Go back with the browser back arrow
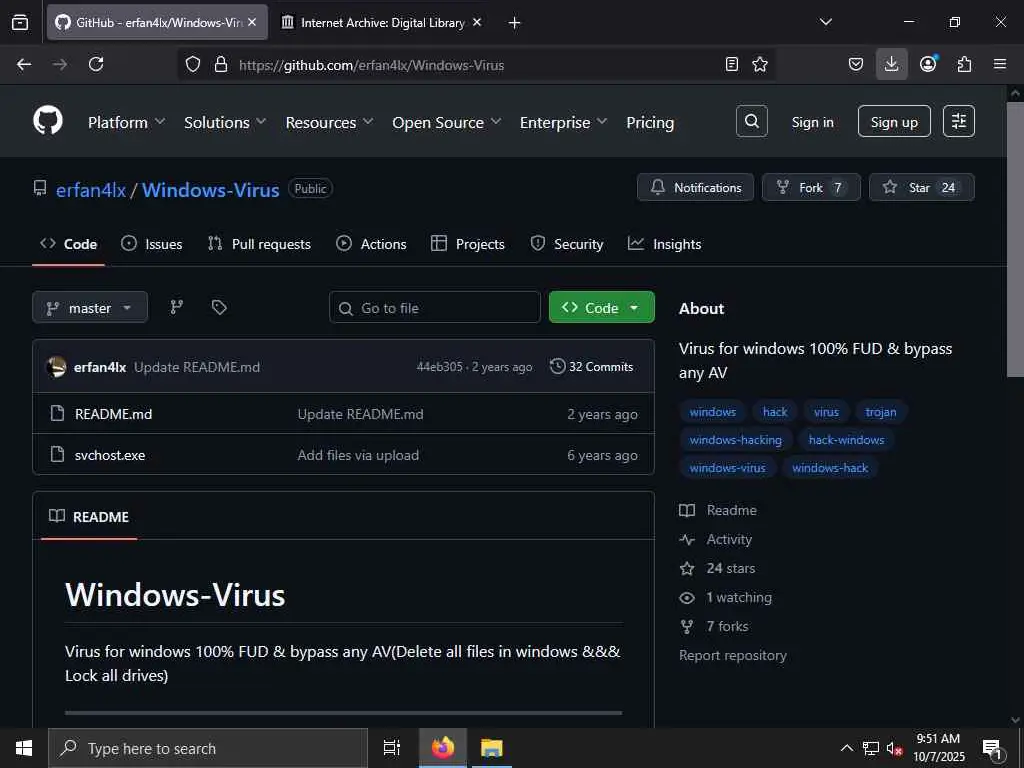Screen dimensions: 1024x768 point(24,64)
